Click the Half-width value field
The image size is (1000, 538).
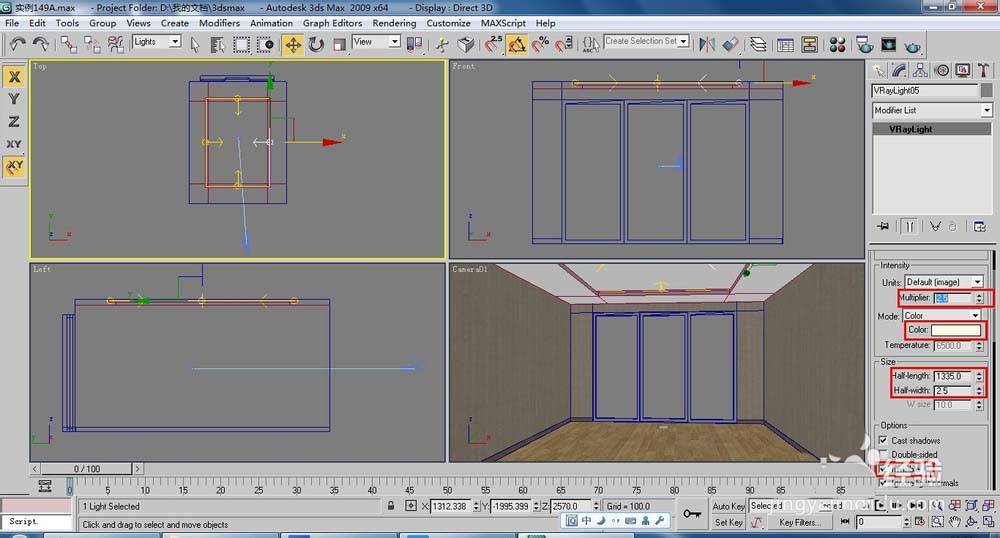953,390
